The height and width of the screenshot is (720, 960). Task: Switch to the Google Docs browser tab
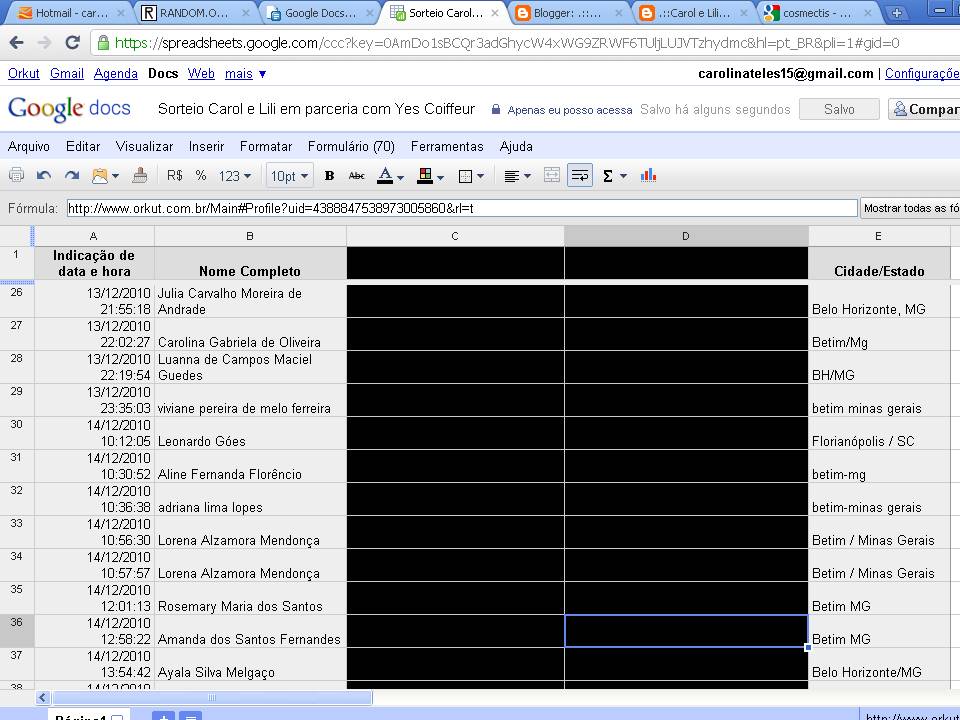(x=318, y=12)
